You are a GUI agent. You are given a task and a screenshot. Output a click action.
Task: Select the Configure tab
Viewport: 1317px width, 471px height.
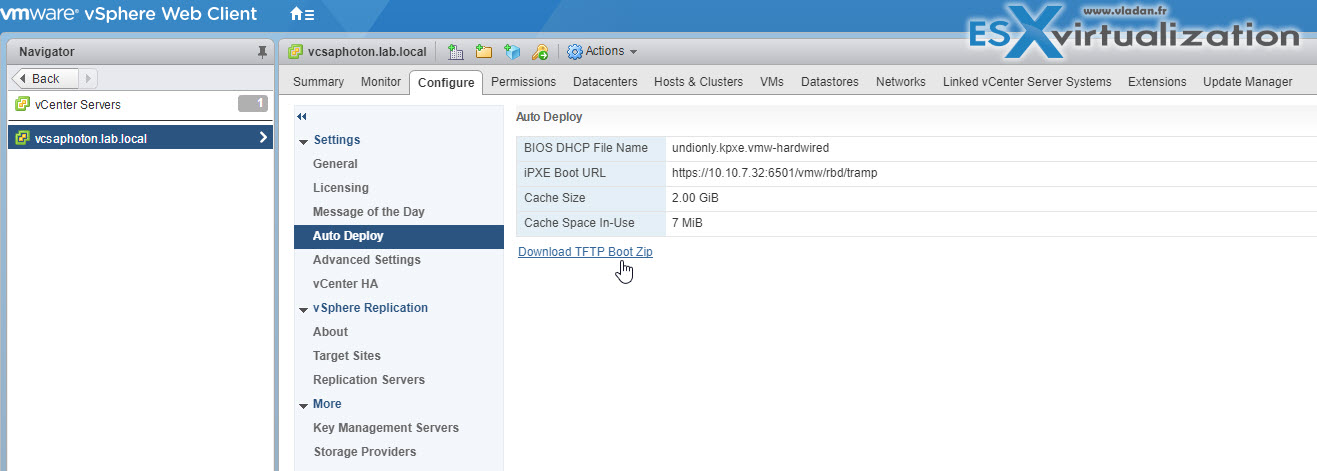(446, 82)
